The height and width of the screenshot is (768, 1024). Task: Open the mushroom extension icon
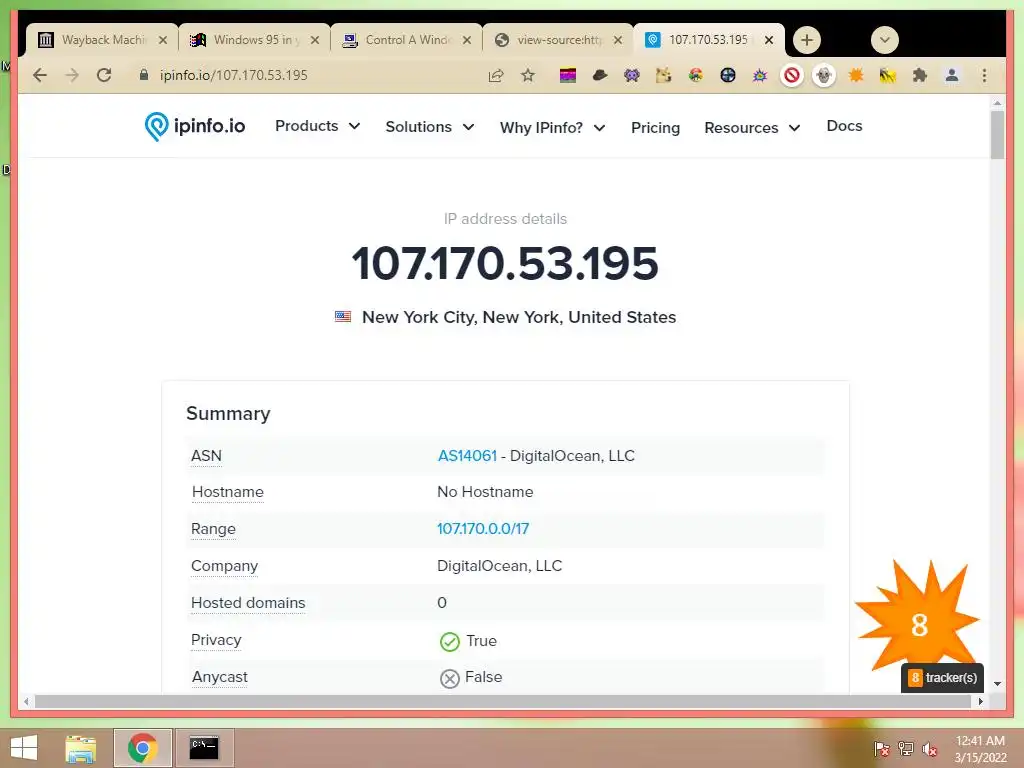[x=696, y=76]
